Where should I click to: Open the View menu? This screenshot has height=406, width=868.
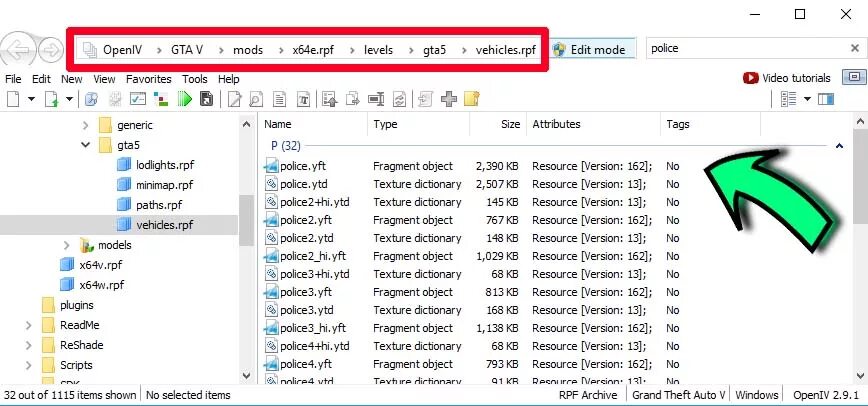point(104,79)
